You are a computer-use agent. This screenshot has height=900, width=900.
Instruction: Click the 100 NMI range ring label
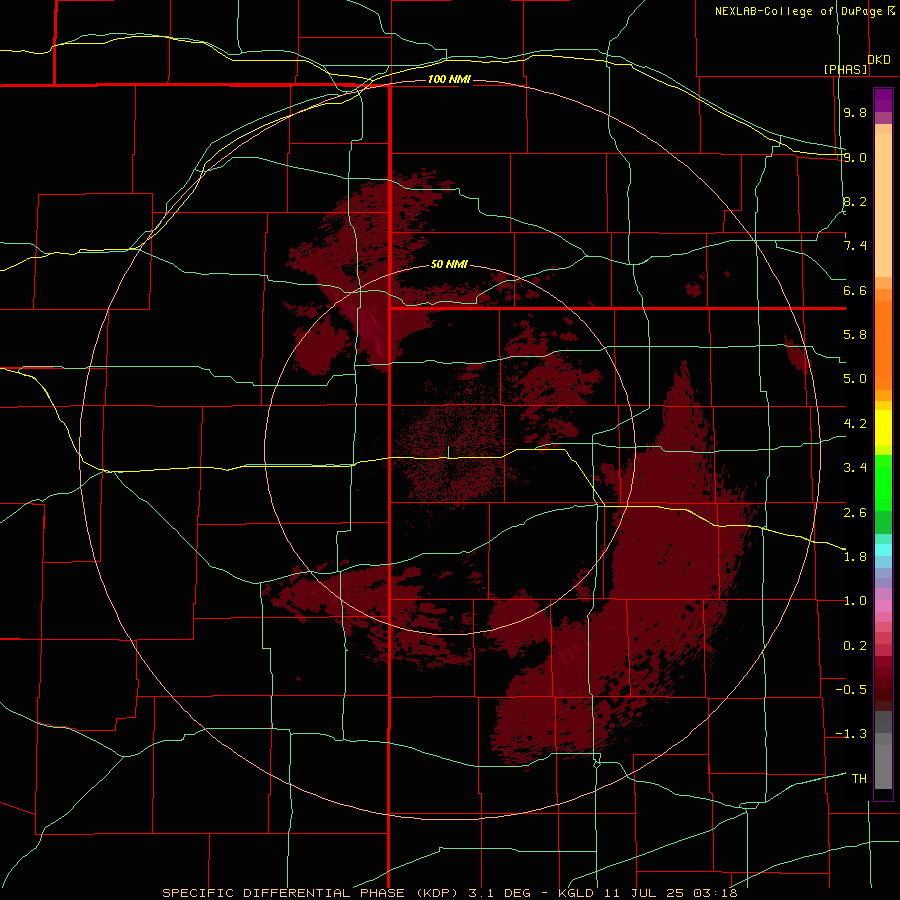click(x=449, y=79)
